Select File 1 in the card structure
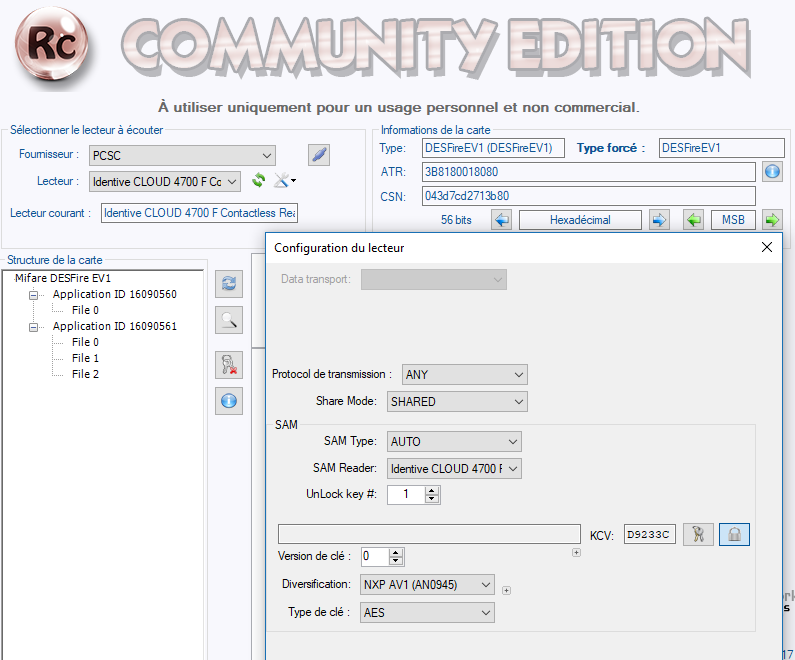795x660 pixels. tap(85, 358)
